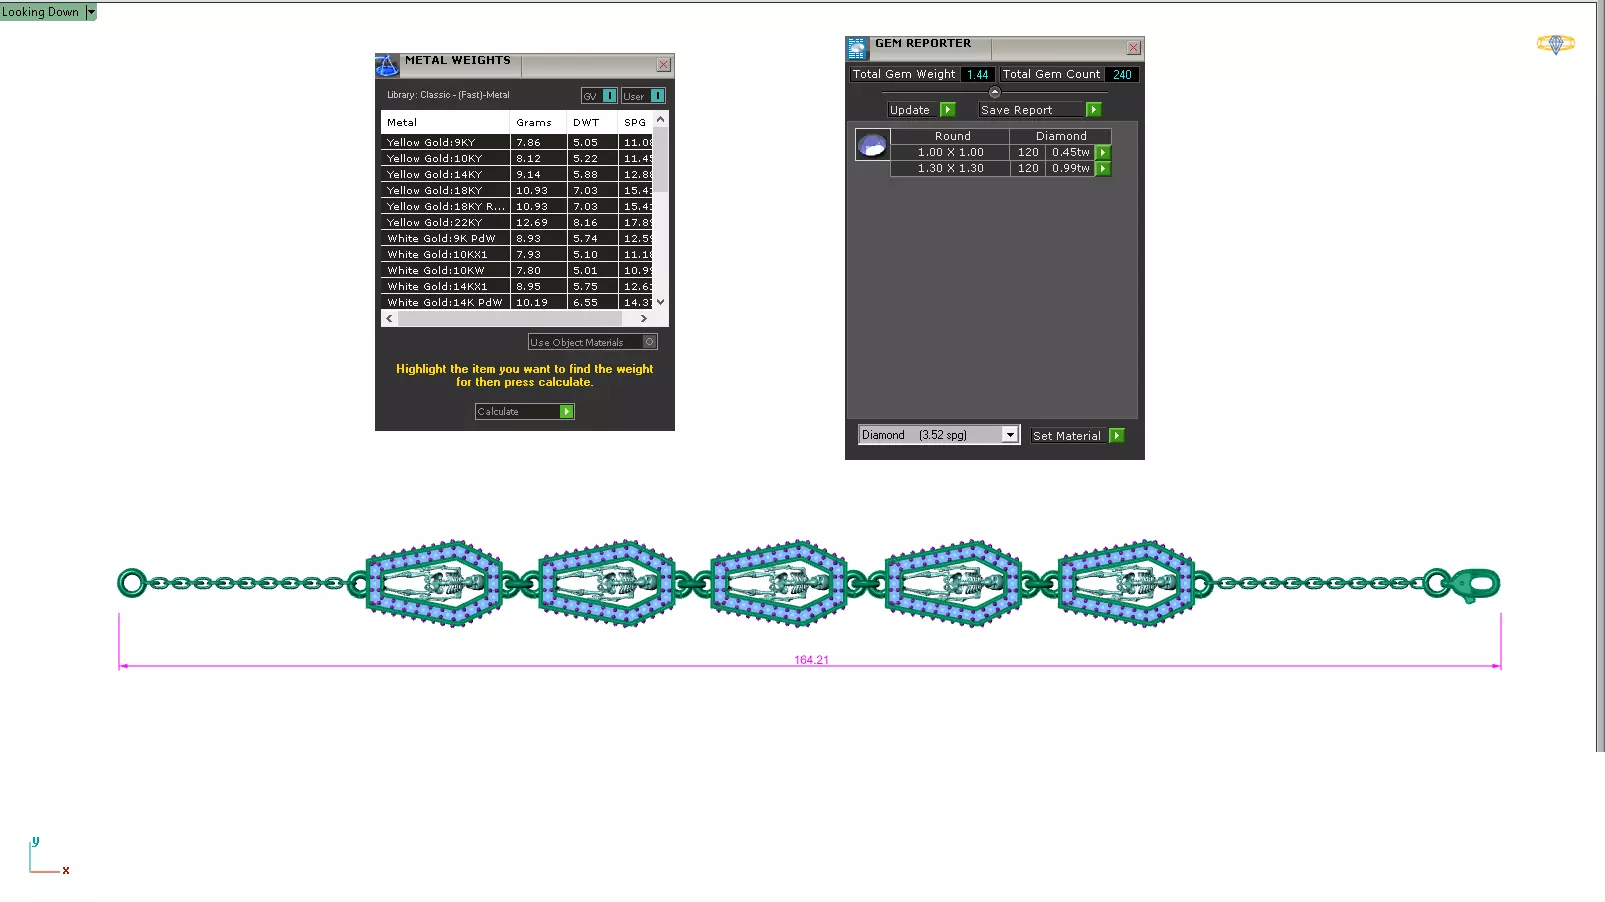
Task: Click the SPG column header
Action: [x=635, y=122]
